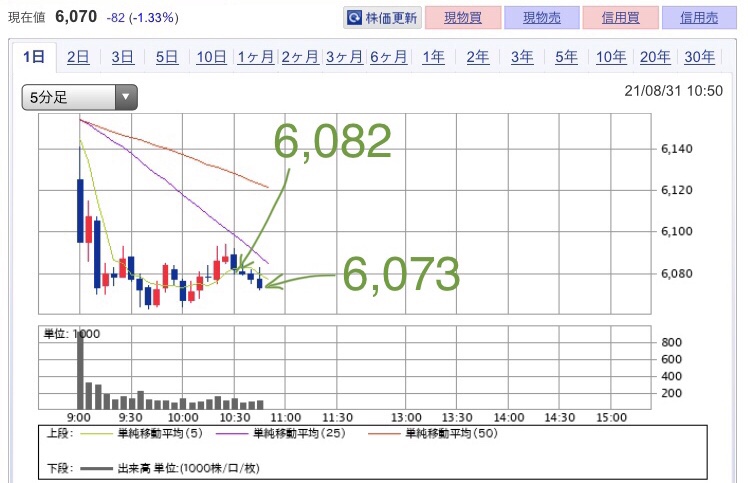Image resolution: width=748 pixels, height=483 pixels.
Task: Switch to the 10日 period tab
Action: click(x=211, y=57)
